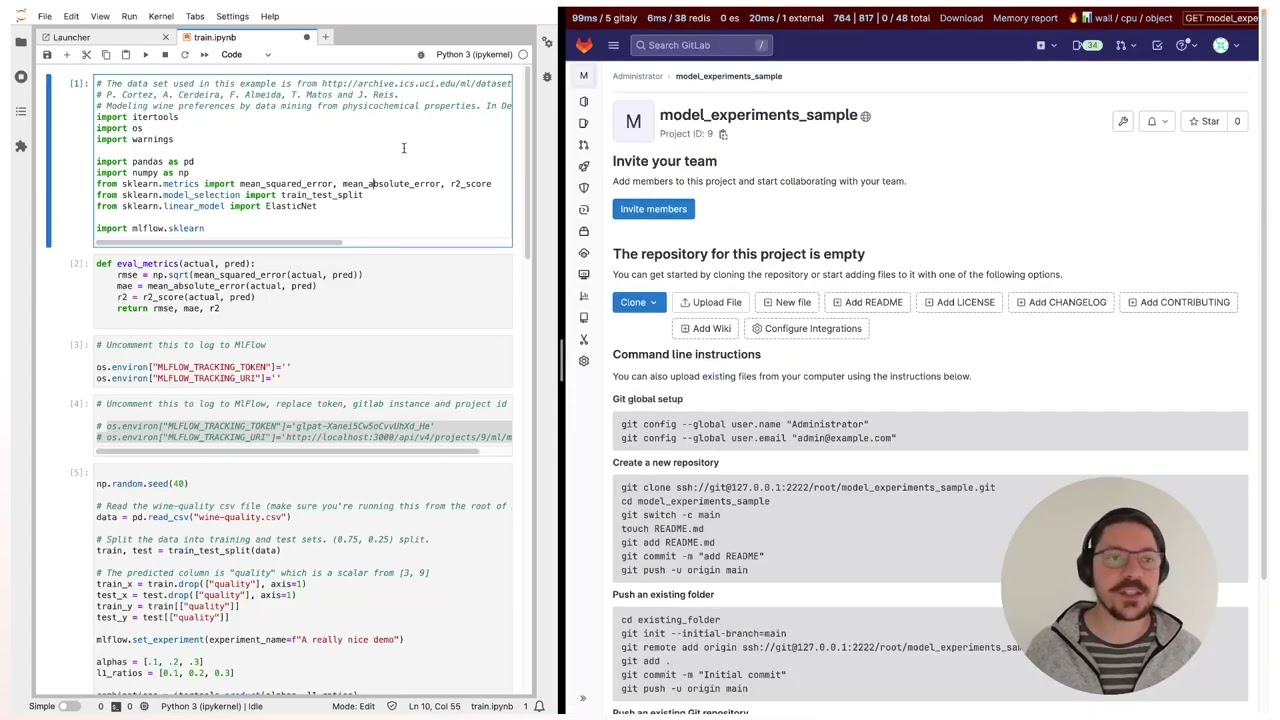Copy the selected cell in notebook toolbar
Screen dimensions: 1280x720
click(x=106, y=55)
